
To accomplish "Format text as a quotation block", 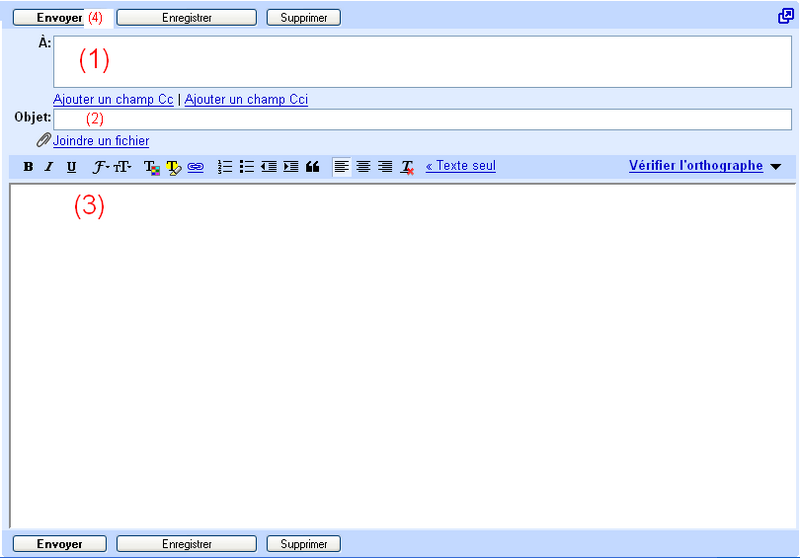I will click(x=312, y=166).
